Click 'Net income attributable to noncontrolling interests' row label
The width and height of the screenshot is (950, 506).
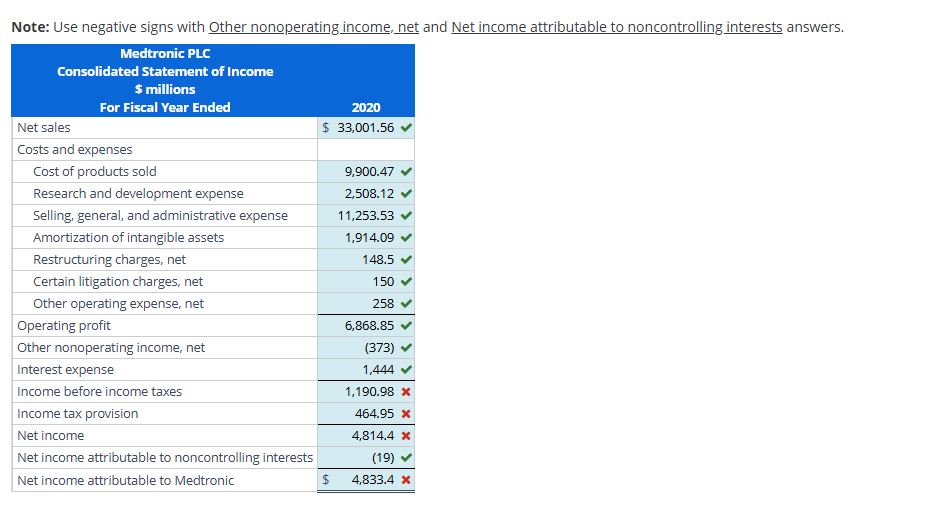click(165, 458)
